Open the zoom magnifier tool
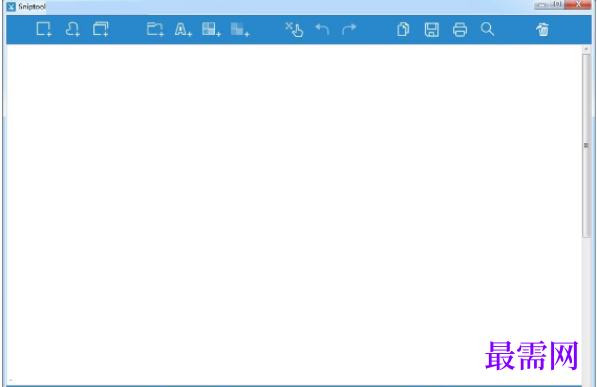Screen dimensions: 597x387 tap(487, 29)
